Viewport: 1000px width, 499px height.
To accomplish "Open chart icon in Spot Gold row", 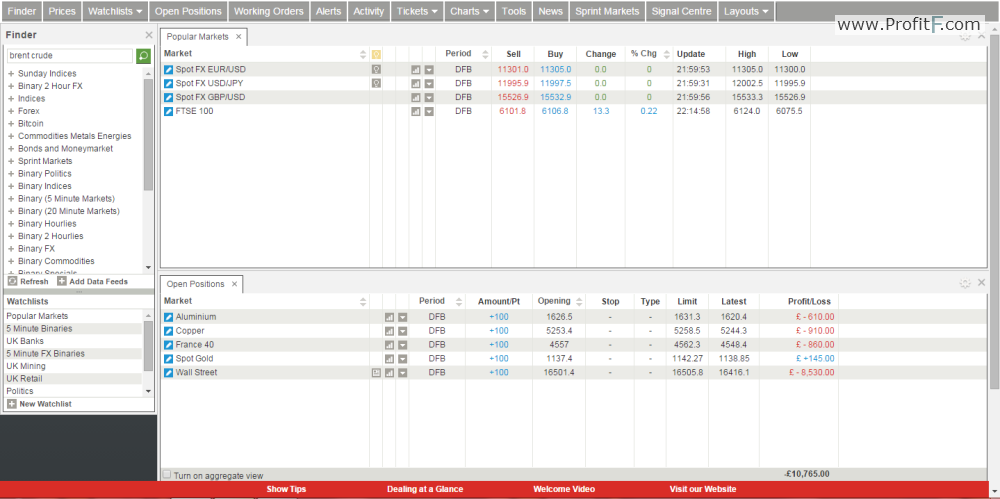I will (x=390, y=359).
